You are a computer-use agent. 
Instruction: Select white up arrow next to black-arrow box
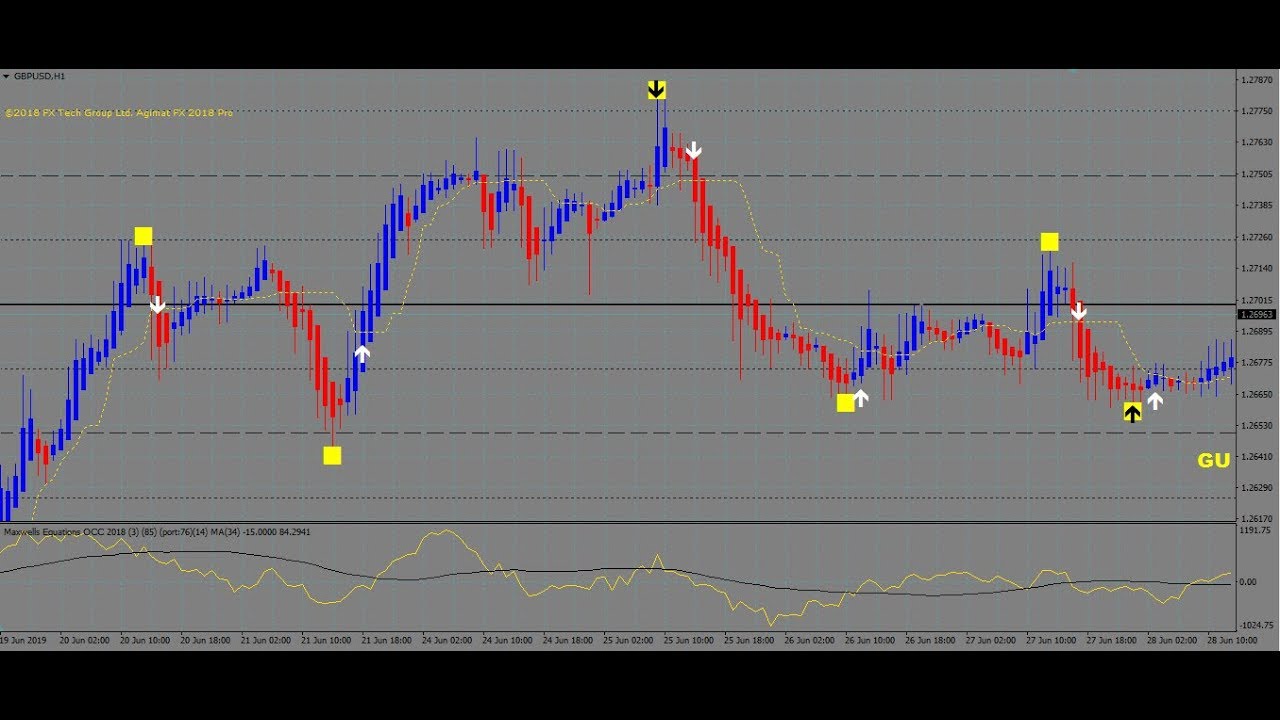(x=1155, y=401)
